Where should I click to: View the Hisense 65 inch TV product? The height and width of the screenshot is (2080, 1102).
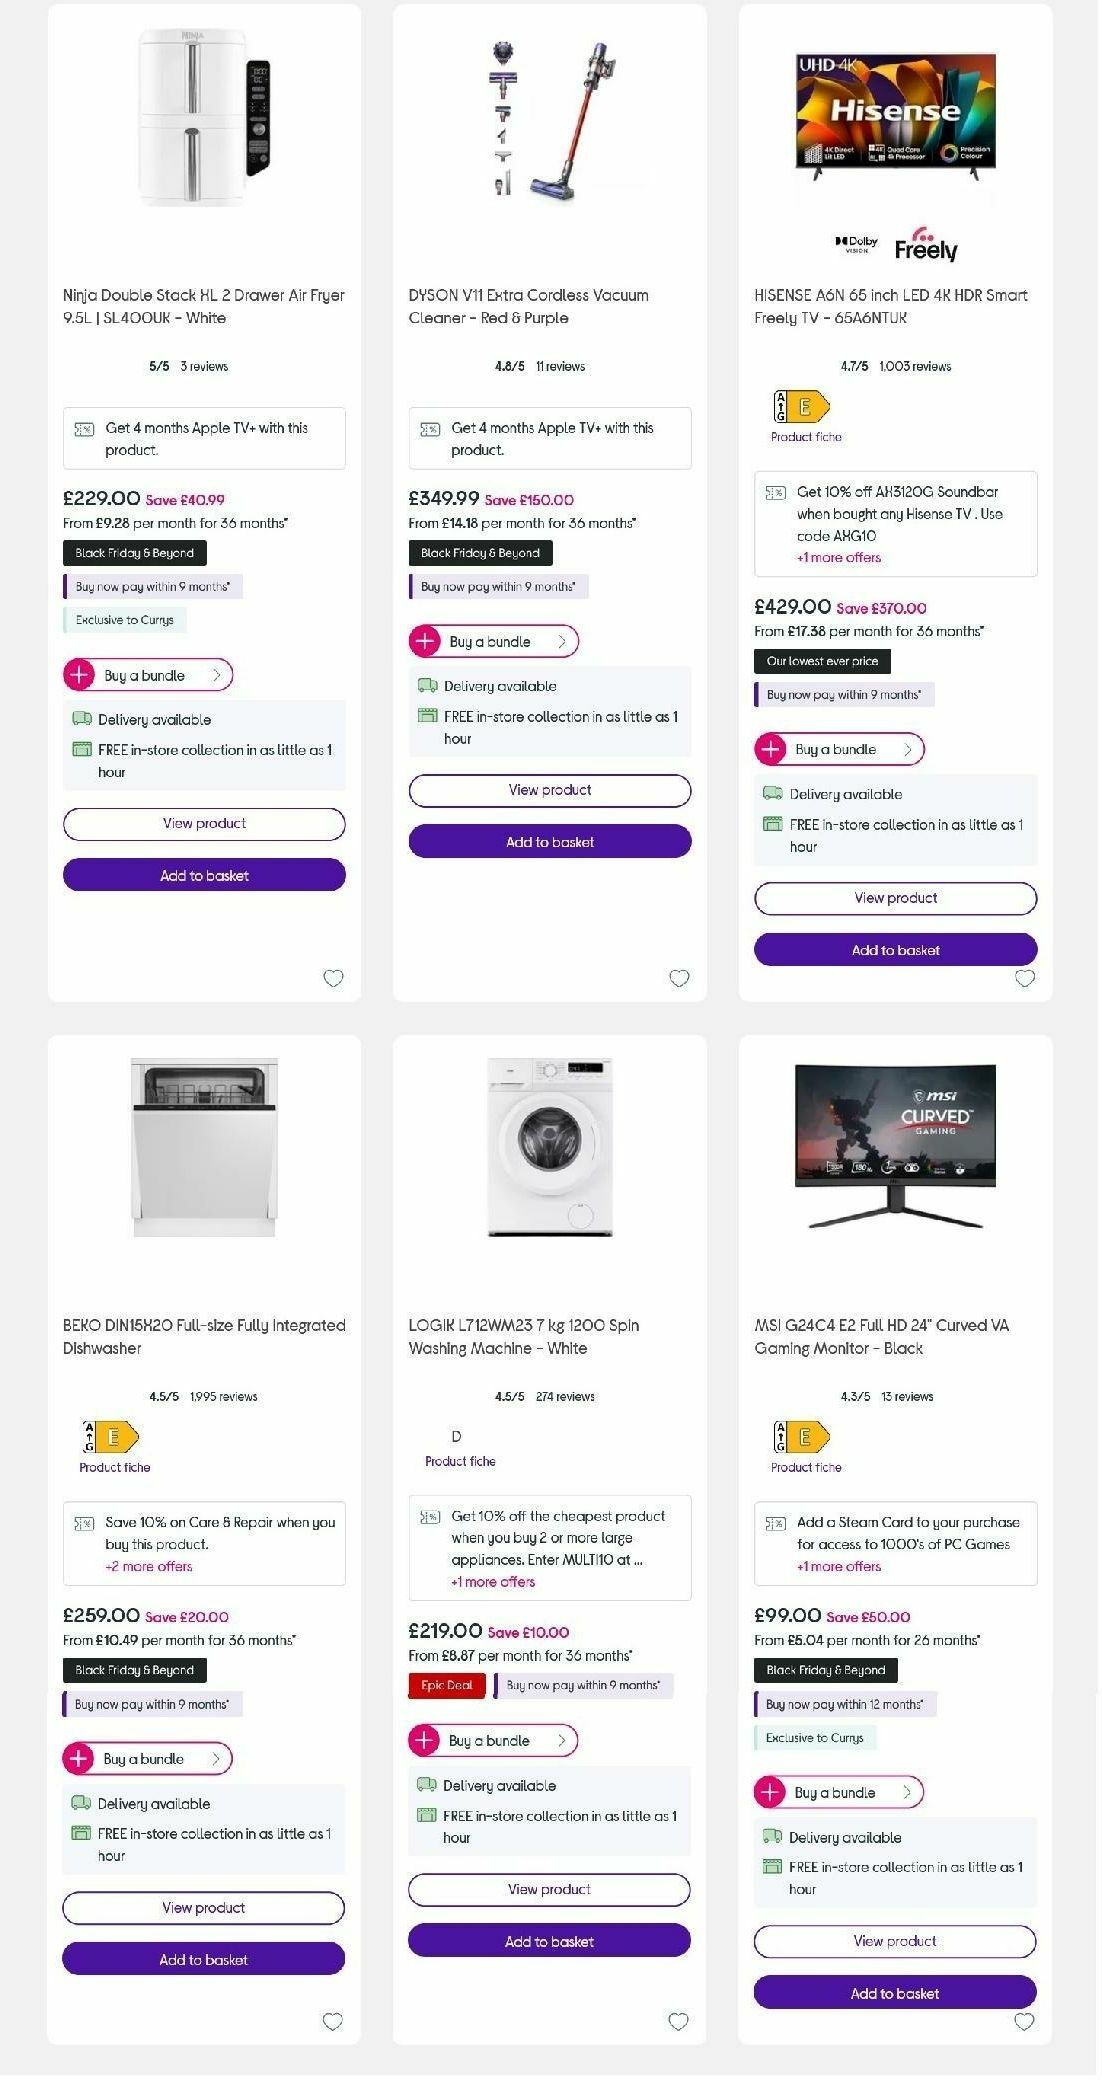tap(895, 898)
